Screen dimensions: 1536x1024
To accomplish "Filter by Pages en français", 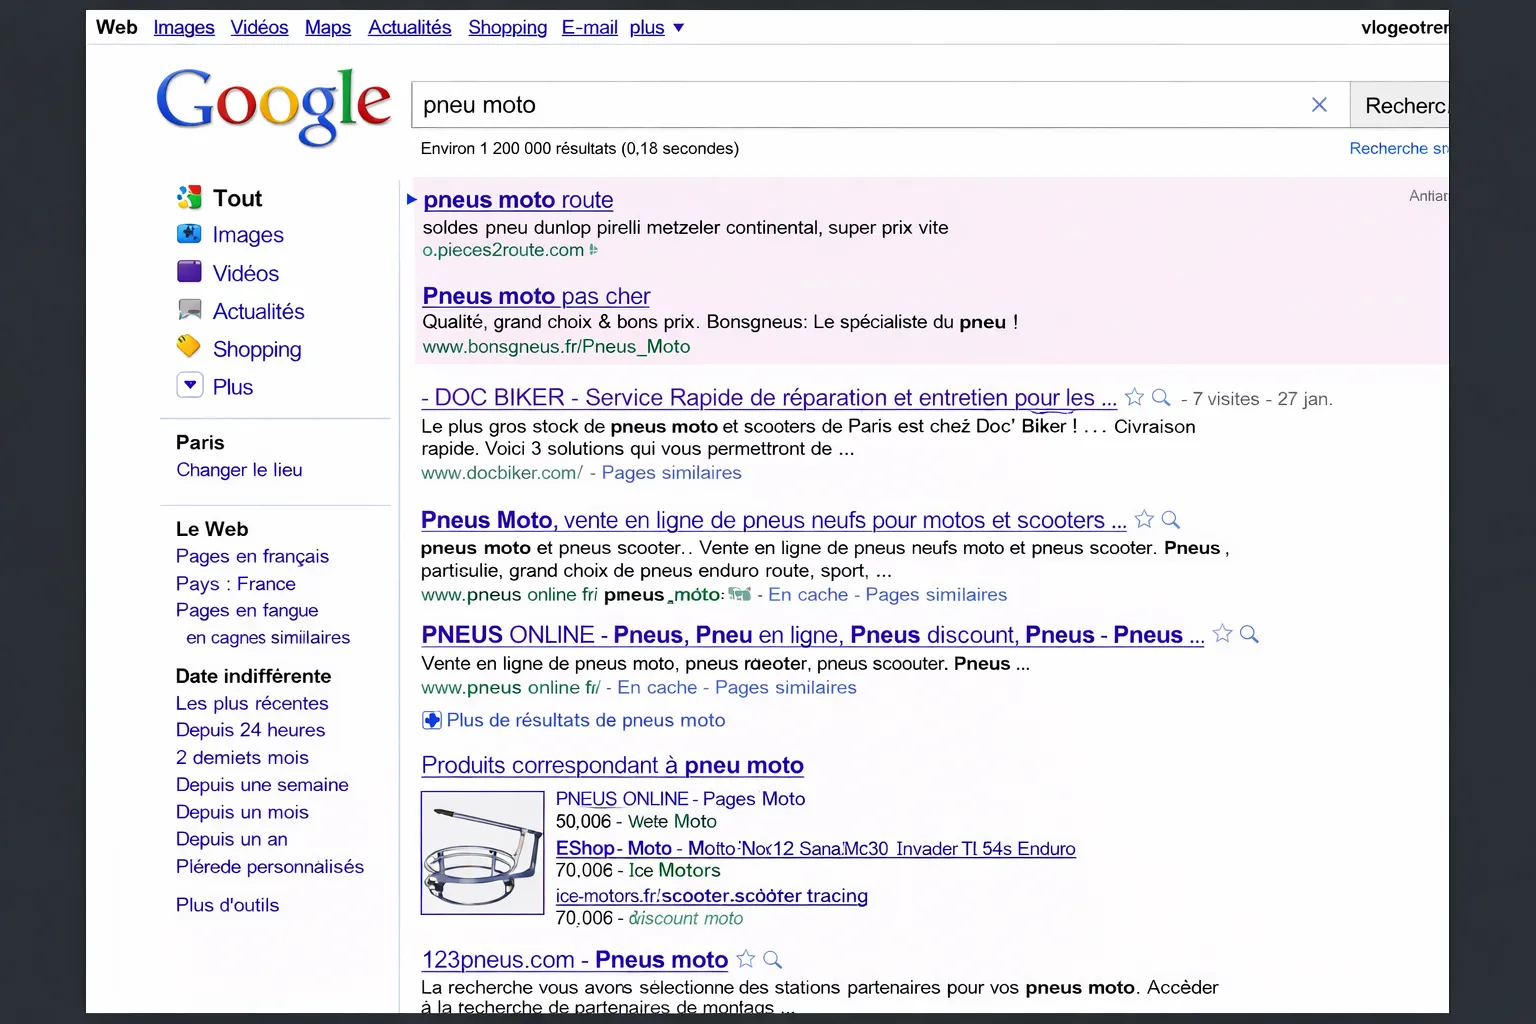I will [252, 556].
